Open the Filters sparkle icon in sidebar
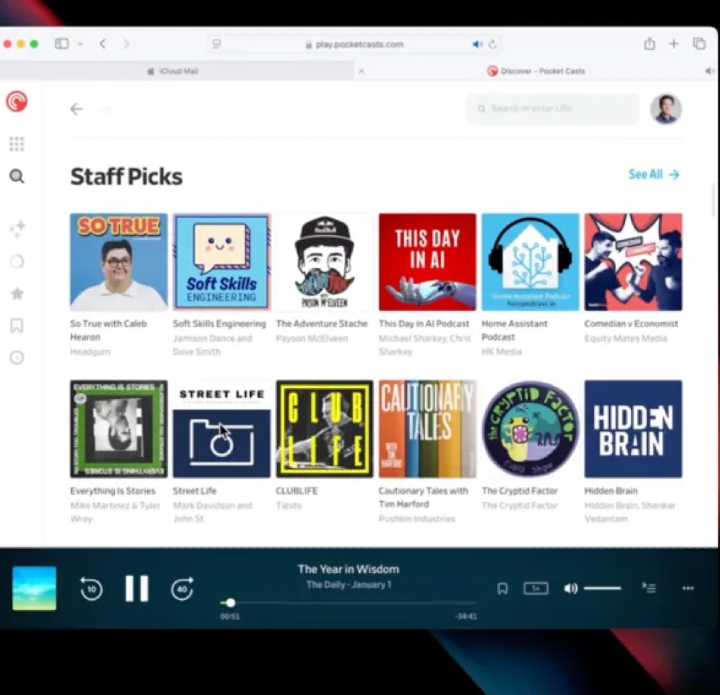Screen dimensions: 720x695 pyautogui.click(x=17, y=229)
